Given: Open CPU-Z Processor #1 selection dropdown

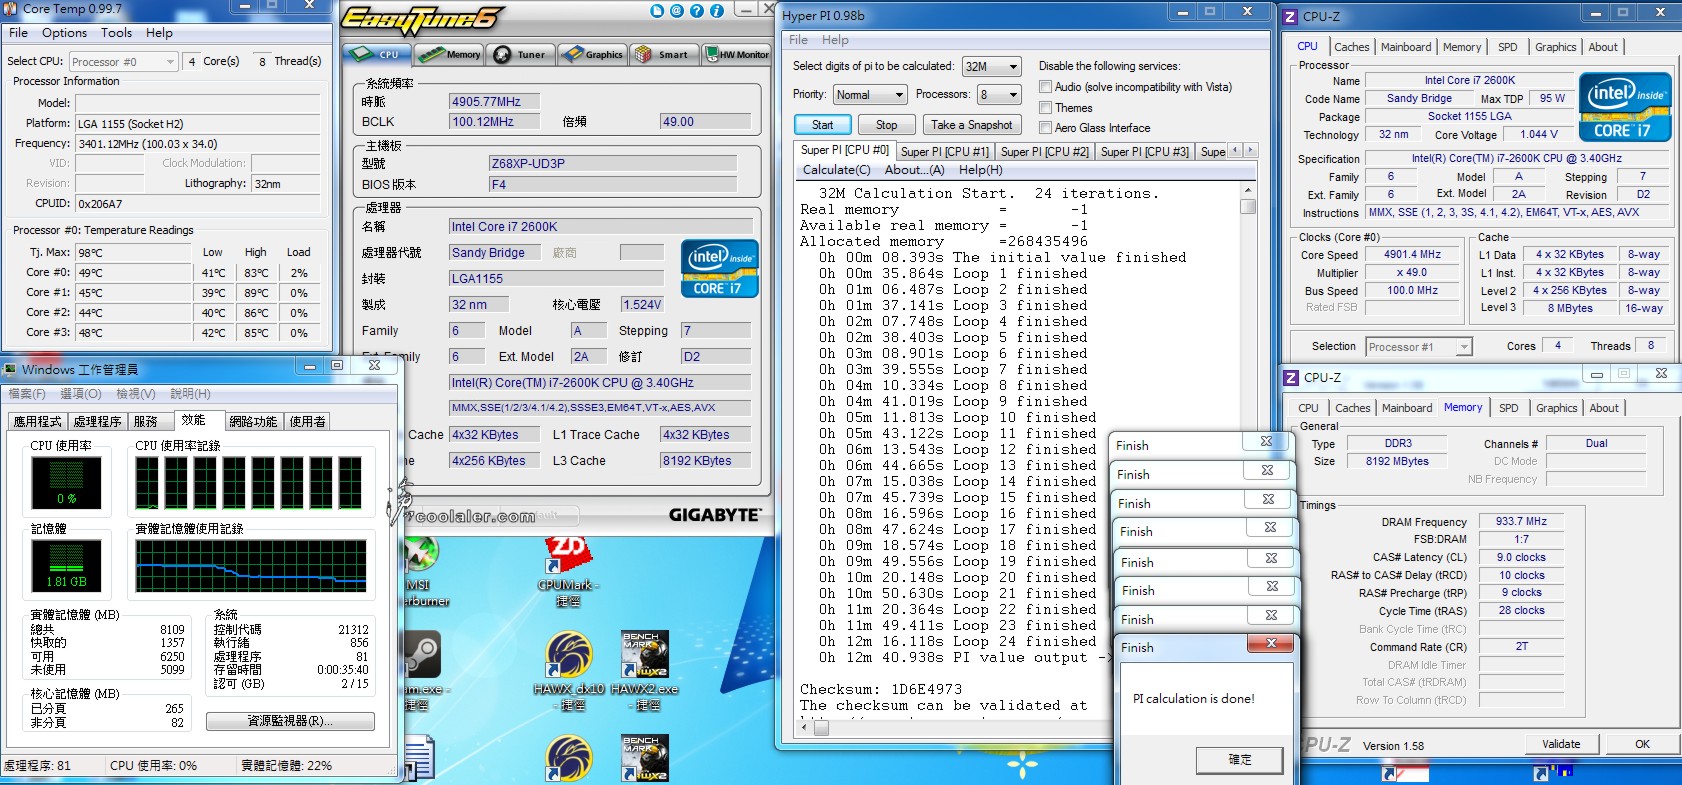Looking at the screenshot, I should (1419, 347).
